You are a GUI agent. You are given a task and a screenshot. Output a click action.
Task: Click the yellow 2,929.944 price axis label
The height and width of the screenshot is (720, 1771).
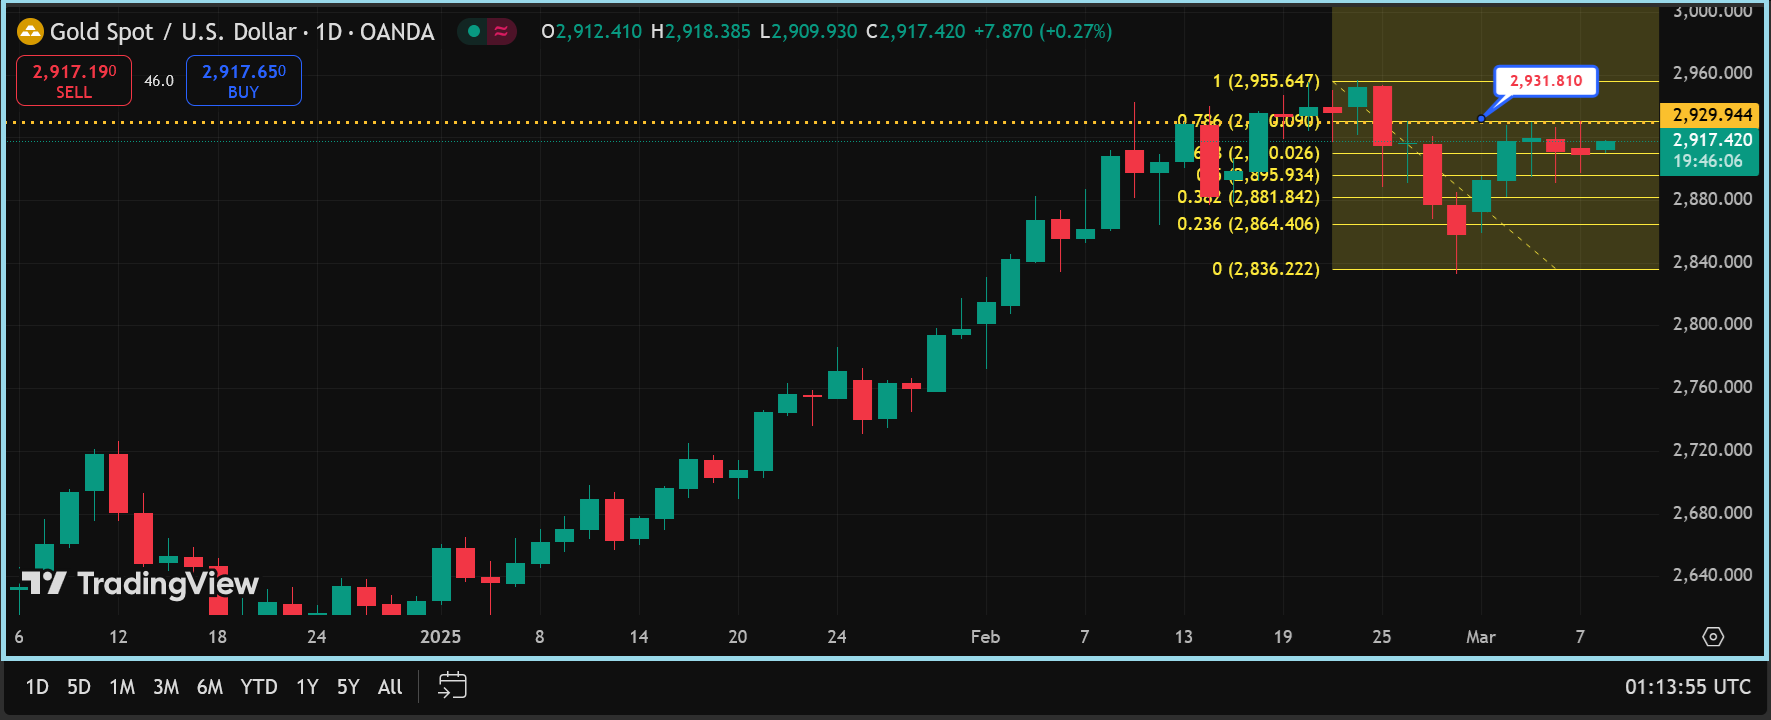1712,115
